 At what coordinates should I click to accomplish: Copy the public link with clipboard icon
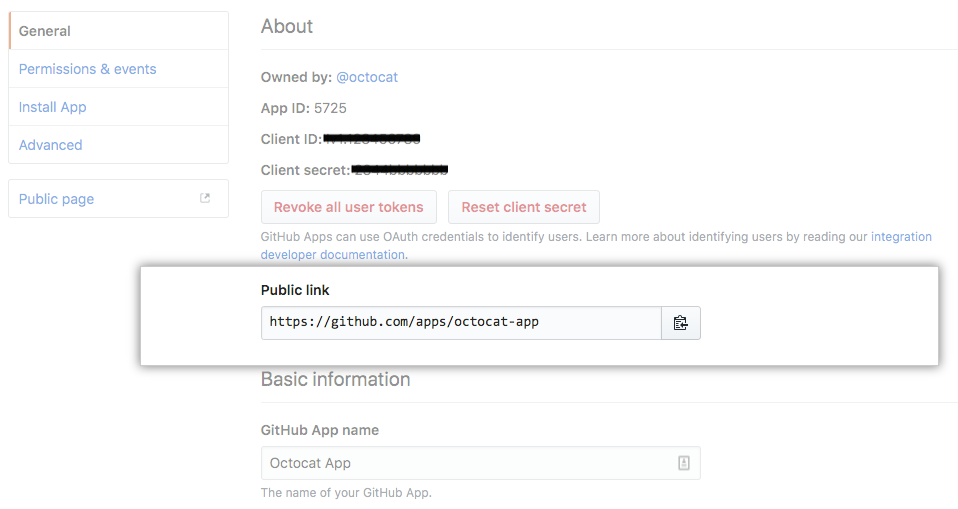[x=681, y=323]
